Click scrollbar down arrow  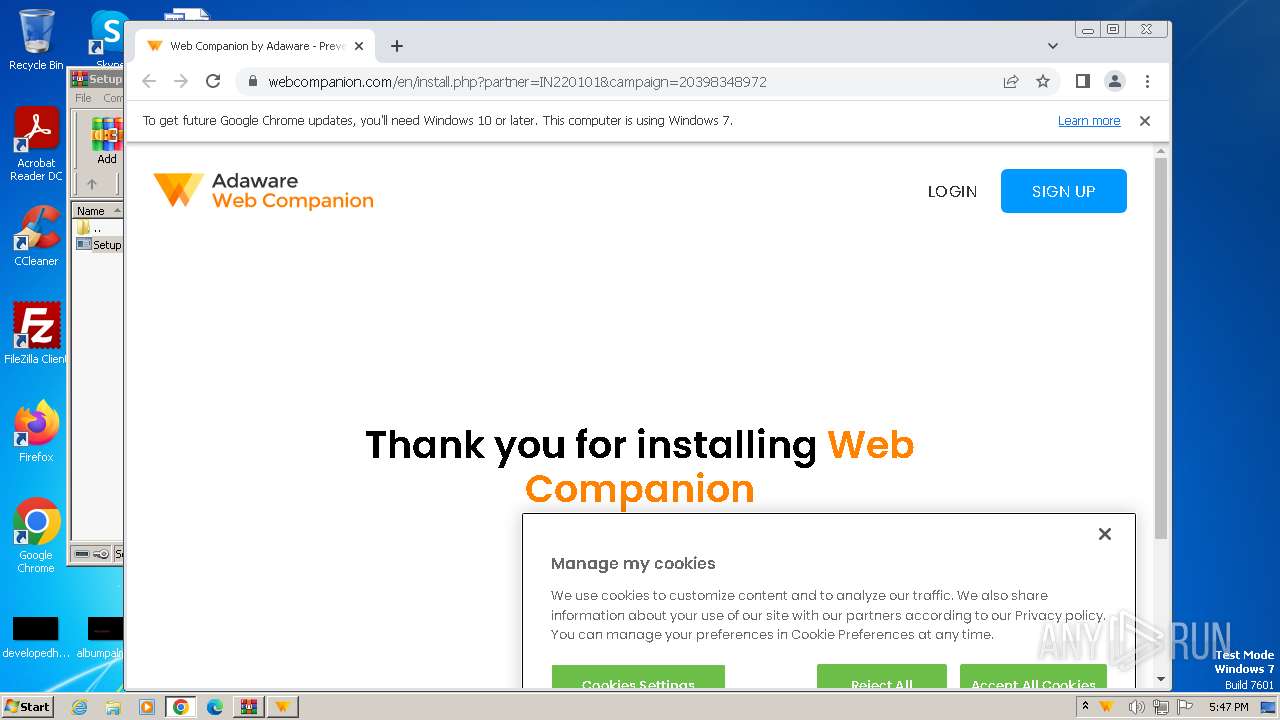tap(1161, 679)
